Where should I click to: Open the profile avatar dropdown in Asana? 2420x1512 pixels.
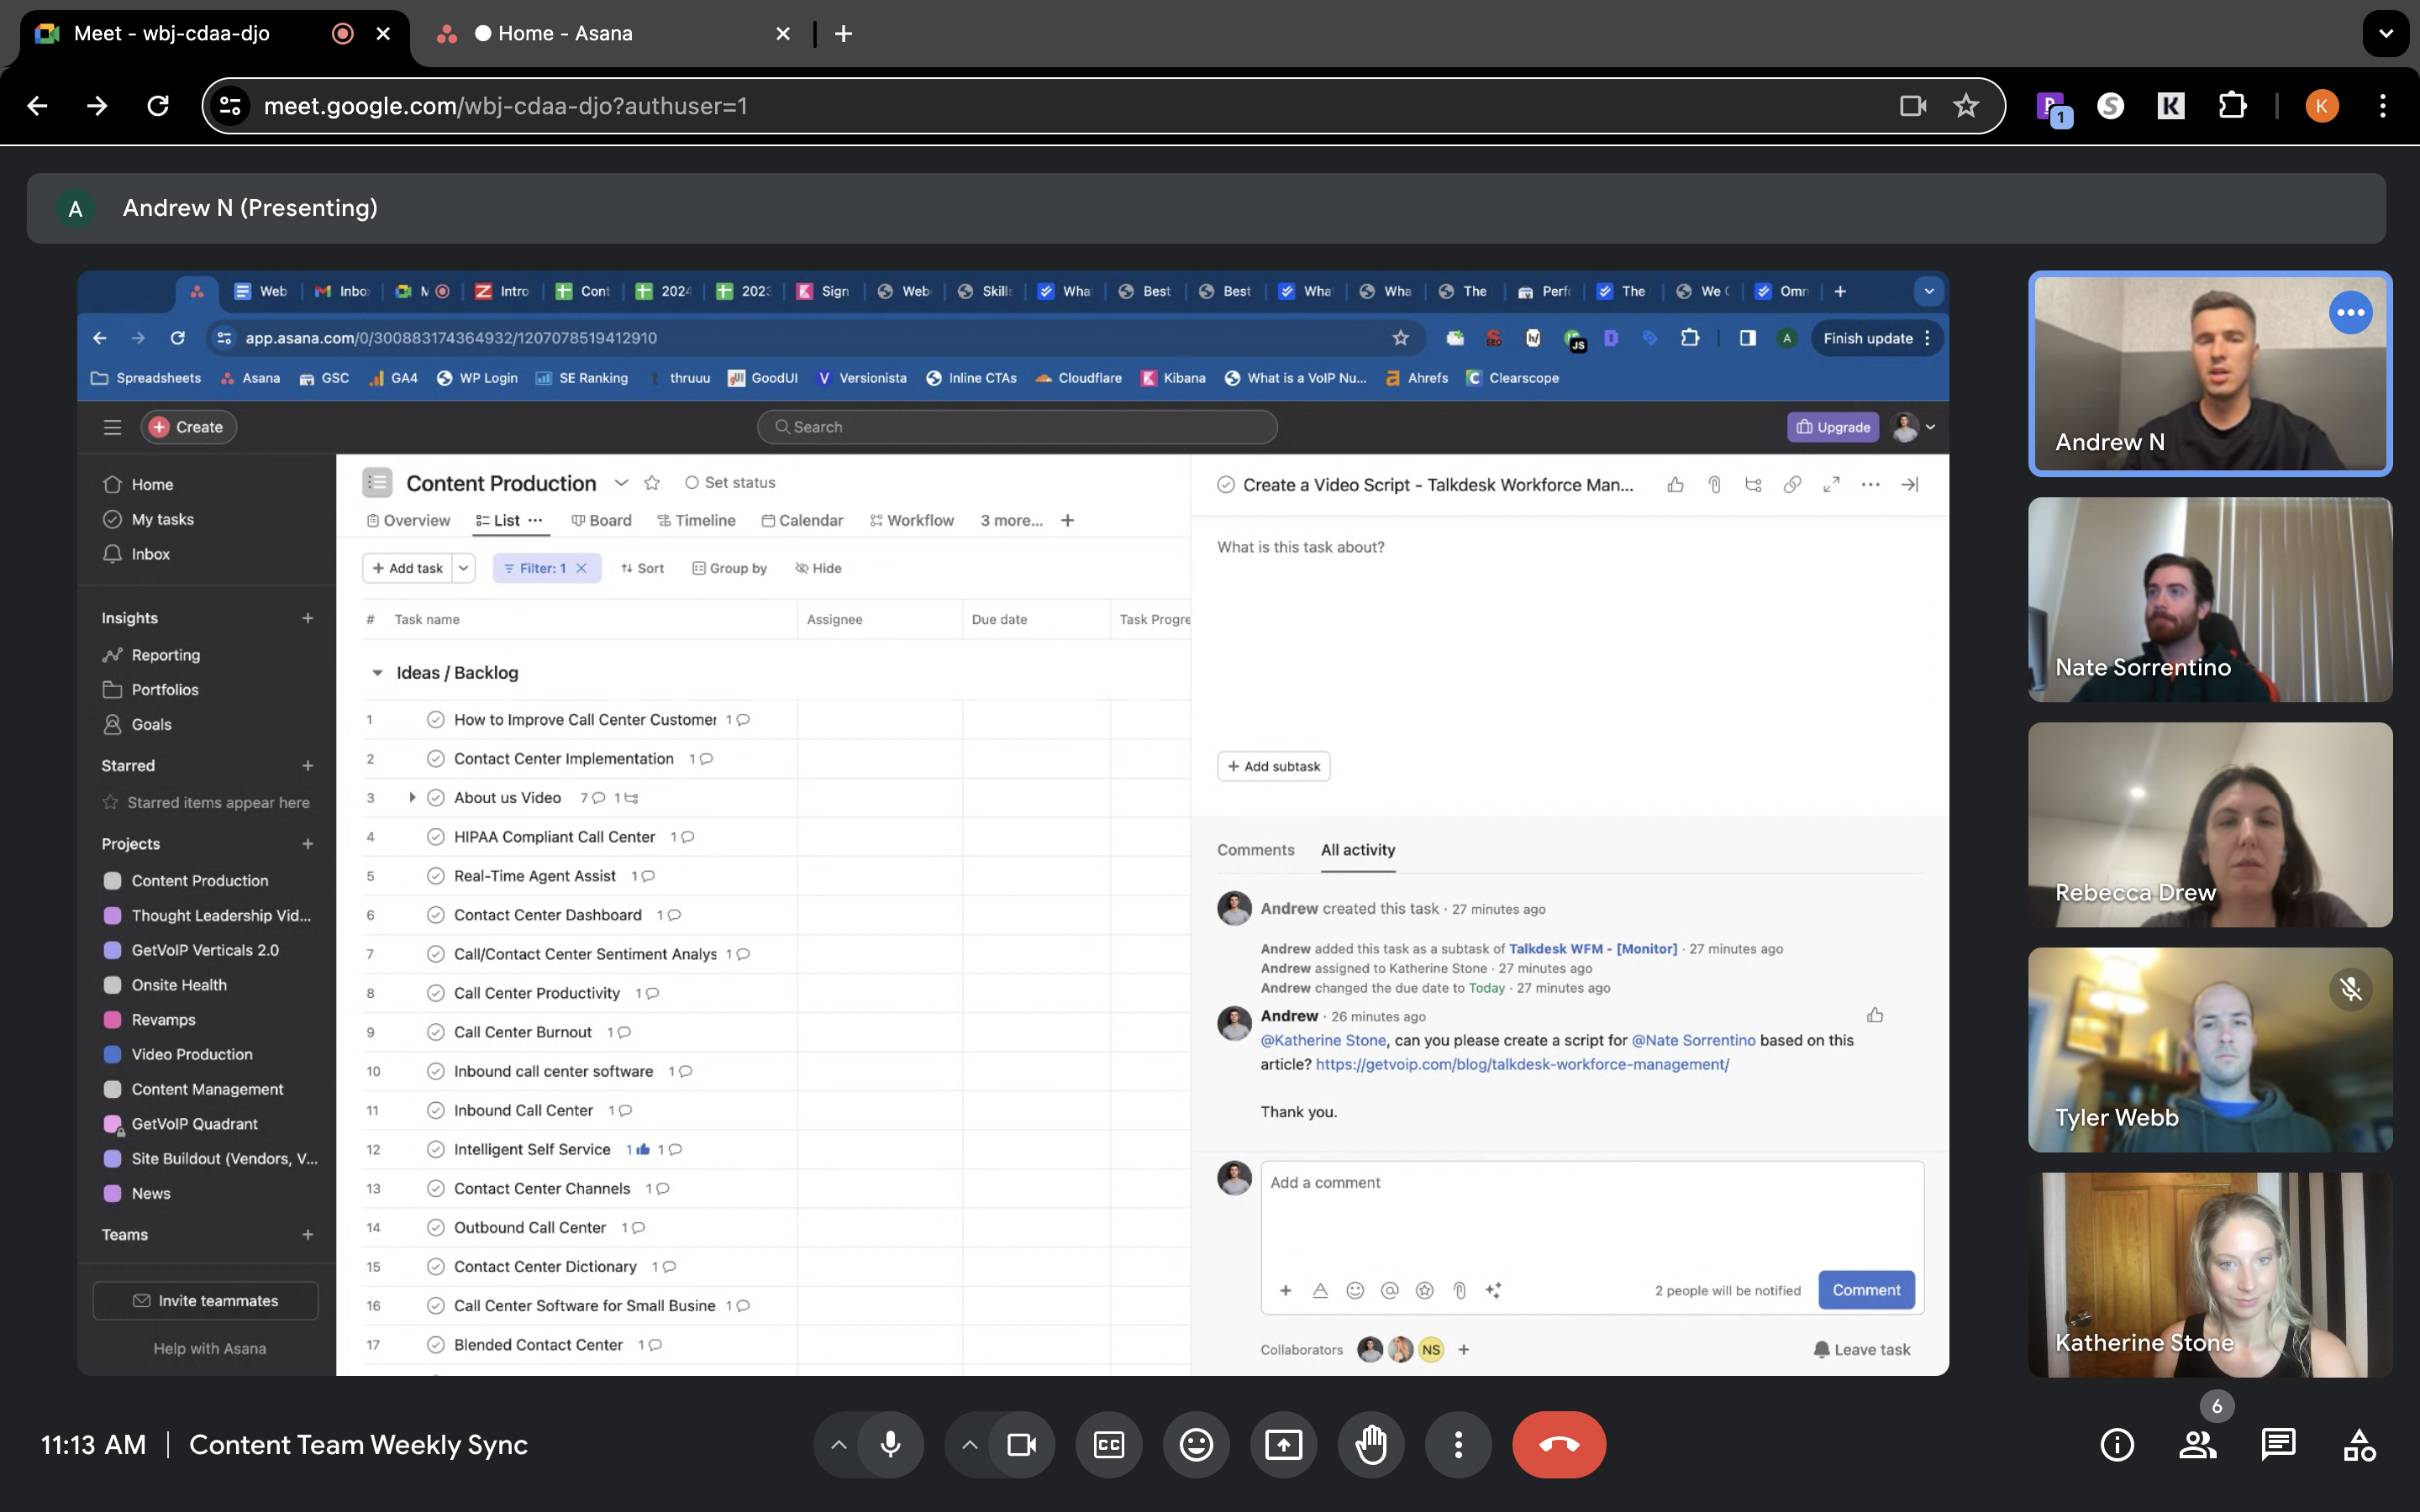(1914, 427)
